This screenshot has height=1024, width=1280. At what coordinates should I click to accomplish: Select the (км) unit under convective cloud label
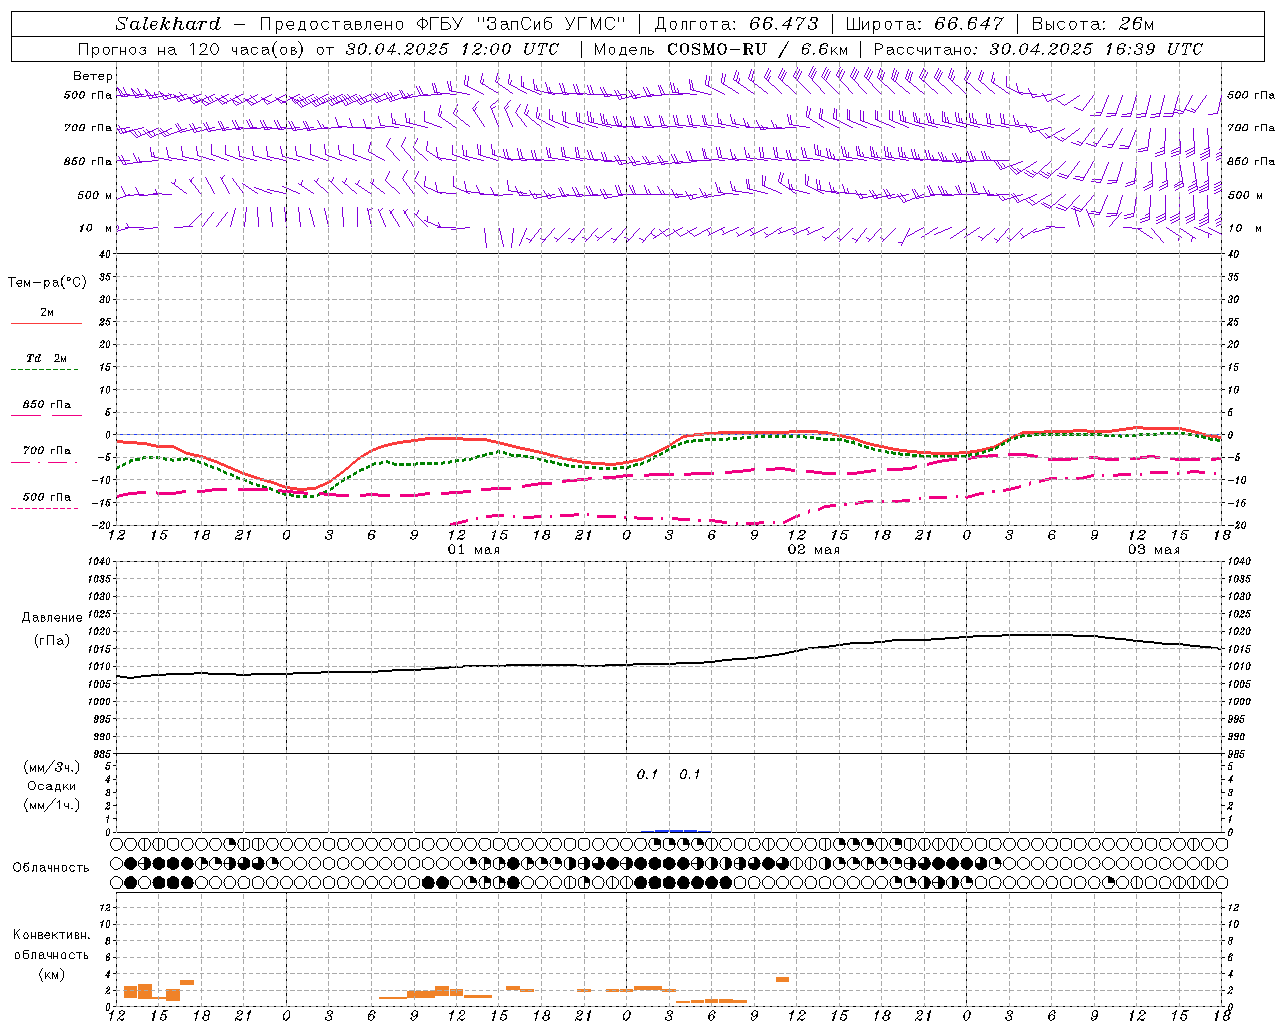point(51,974)
